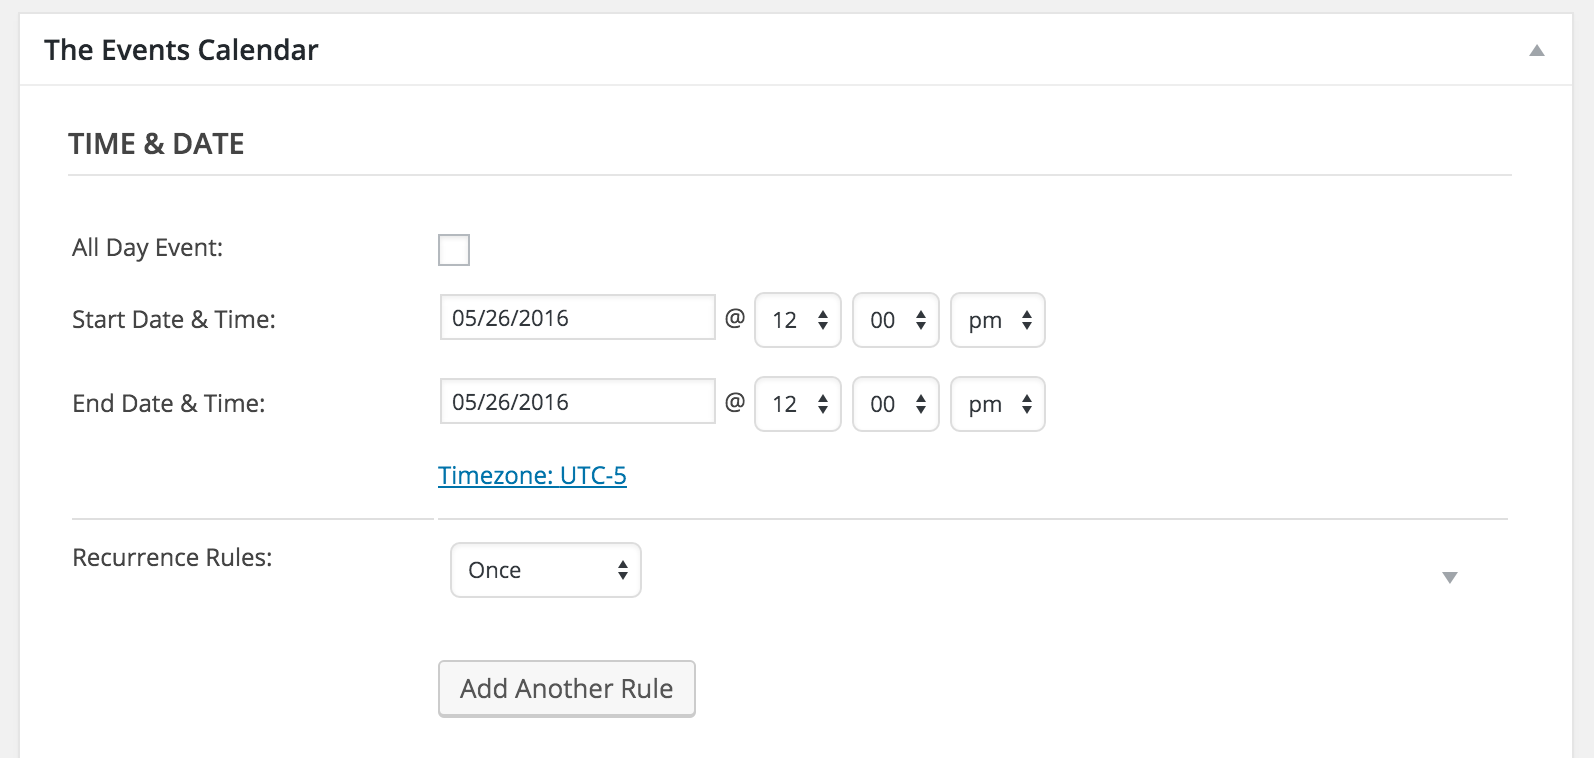The image size is (1594, 758).
Task: Click the TIME & DATE section heading
Action: [156, 144]
